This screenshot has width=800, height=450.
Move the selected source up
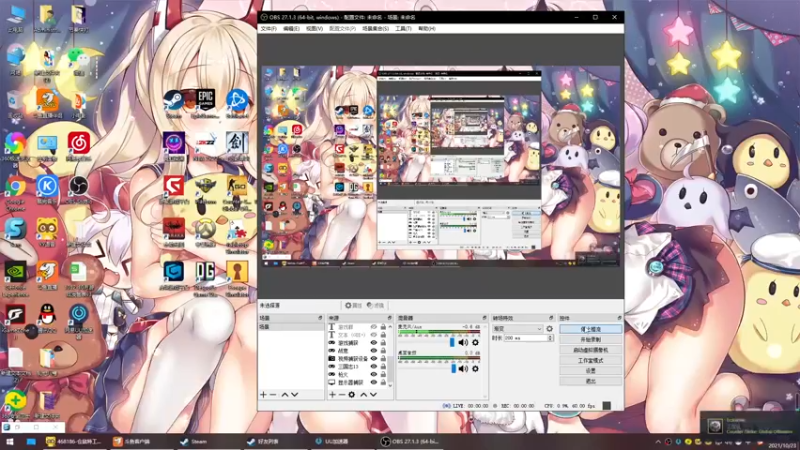click(364, 394)
